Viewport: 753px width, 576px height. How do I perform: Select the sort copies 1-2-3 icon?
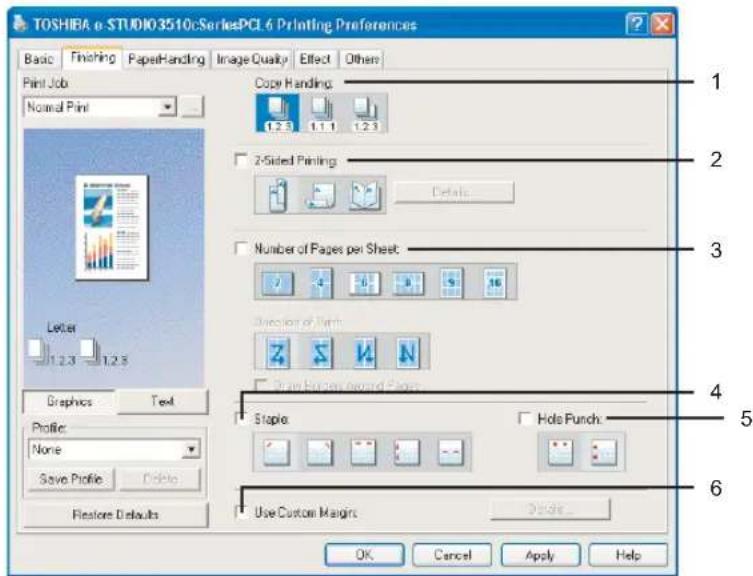click(278, 113)
